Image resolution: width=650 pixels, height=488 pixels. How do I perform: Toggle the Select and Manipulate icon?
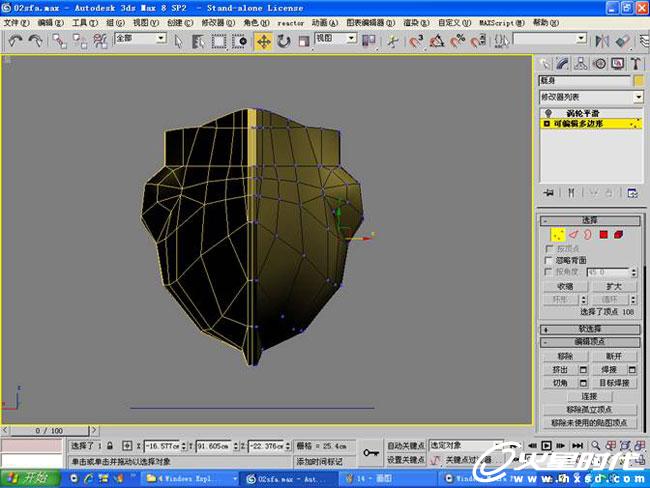(x=393, y=41)
